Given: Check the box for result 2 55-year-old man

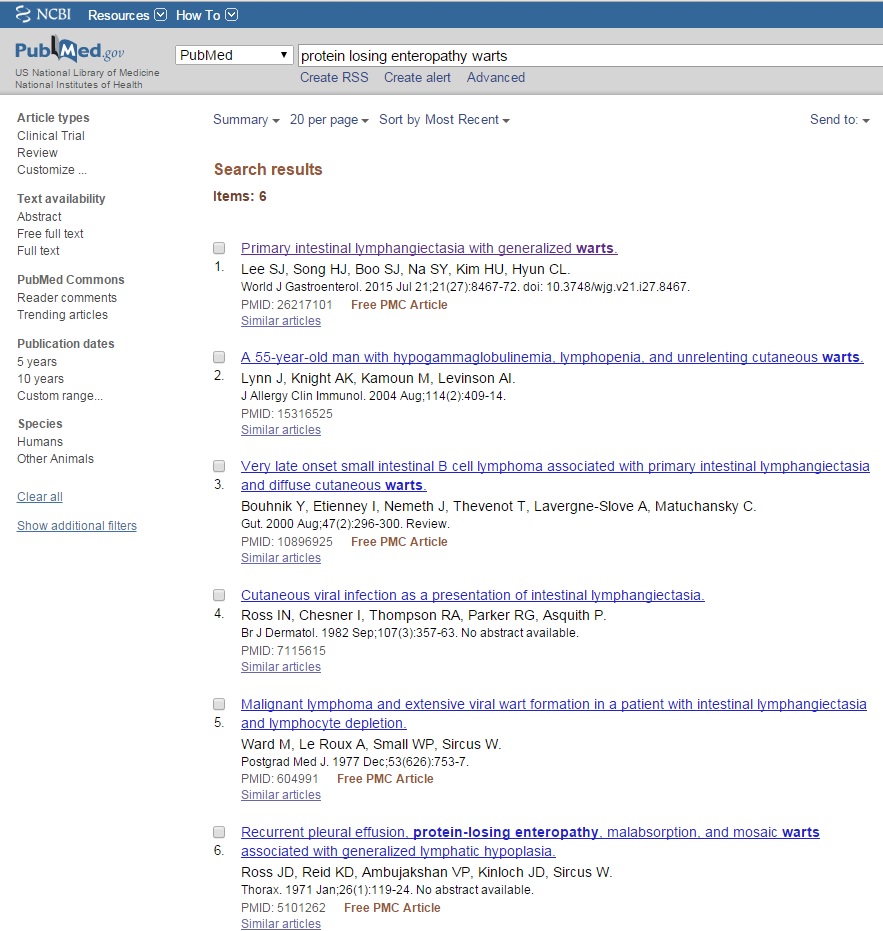Looking at the screenshot, I should (219, 357).
